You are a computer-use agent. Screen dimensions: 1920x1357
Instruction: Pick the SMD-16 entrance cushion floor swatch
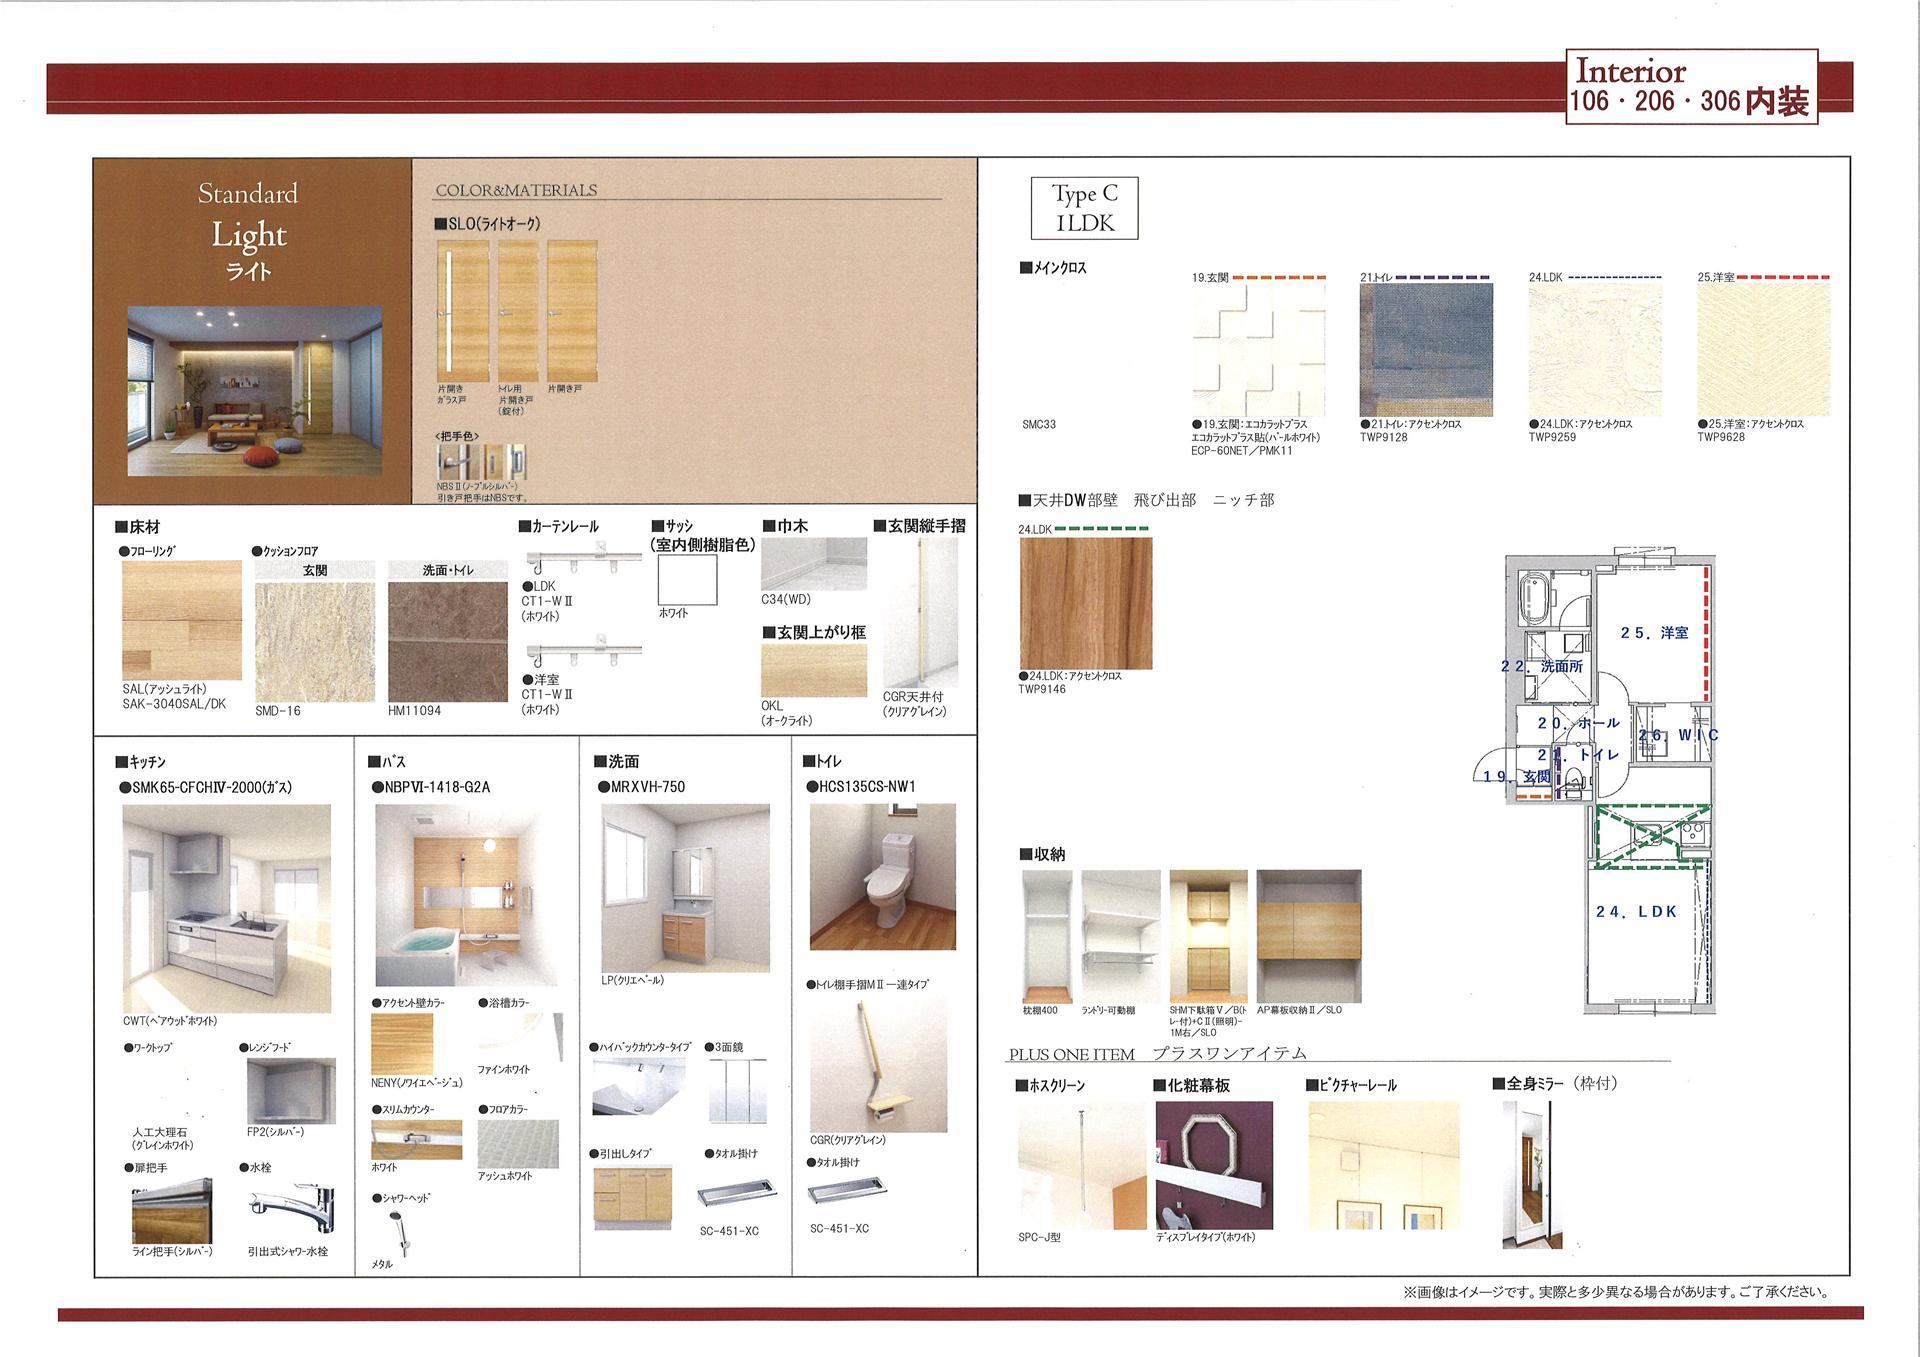(315, 642)
